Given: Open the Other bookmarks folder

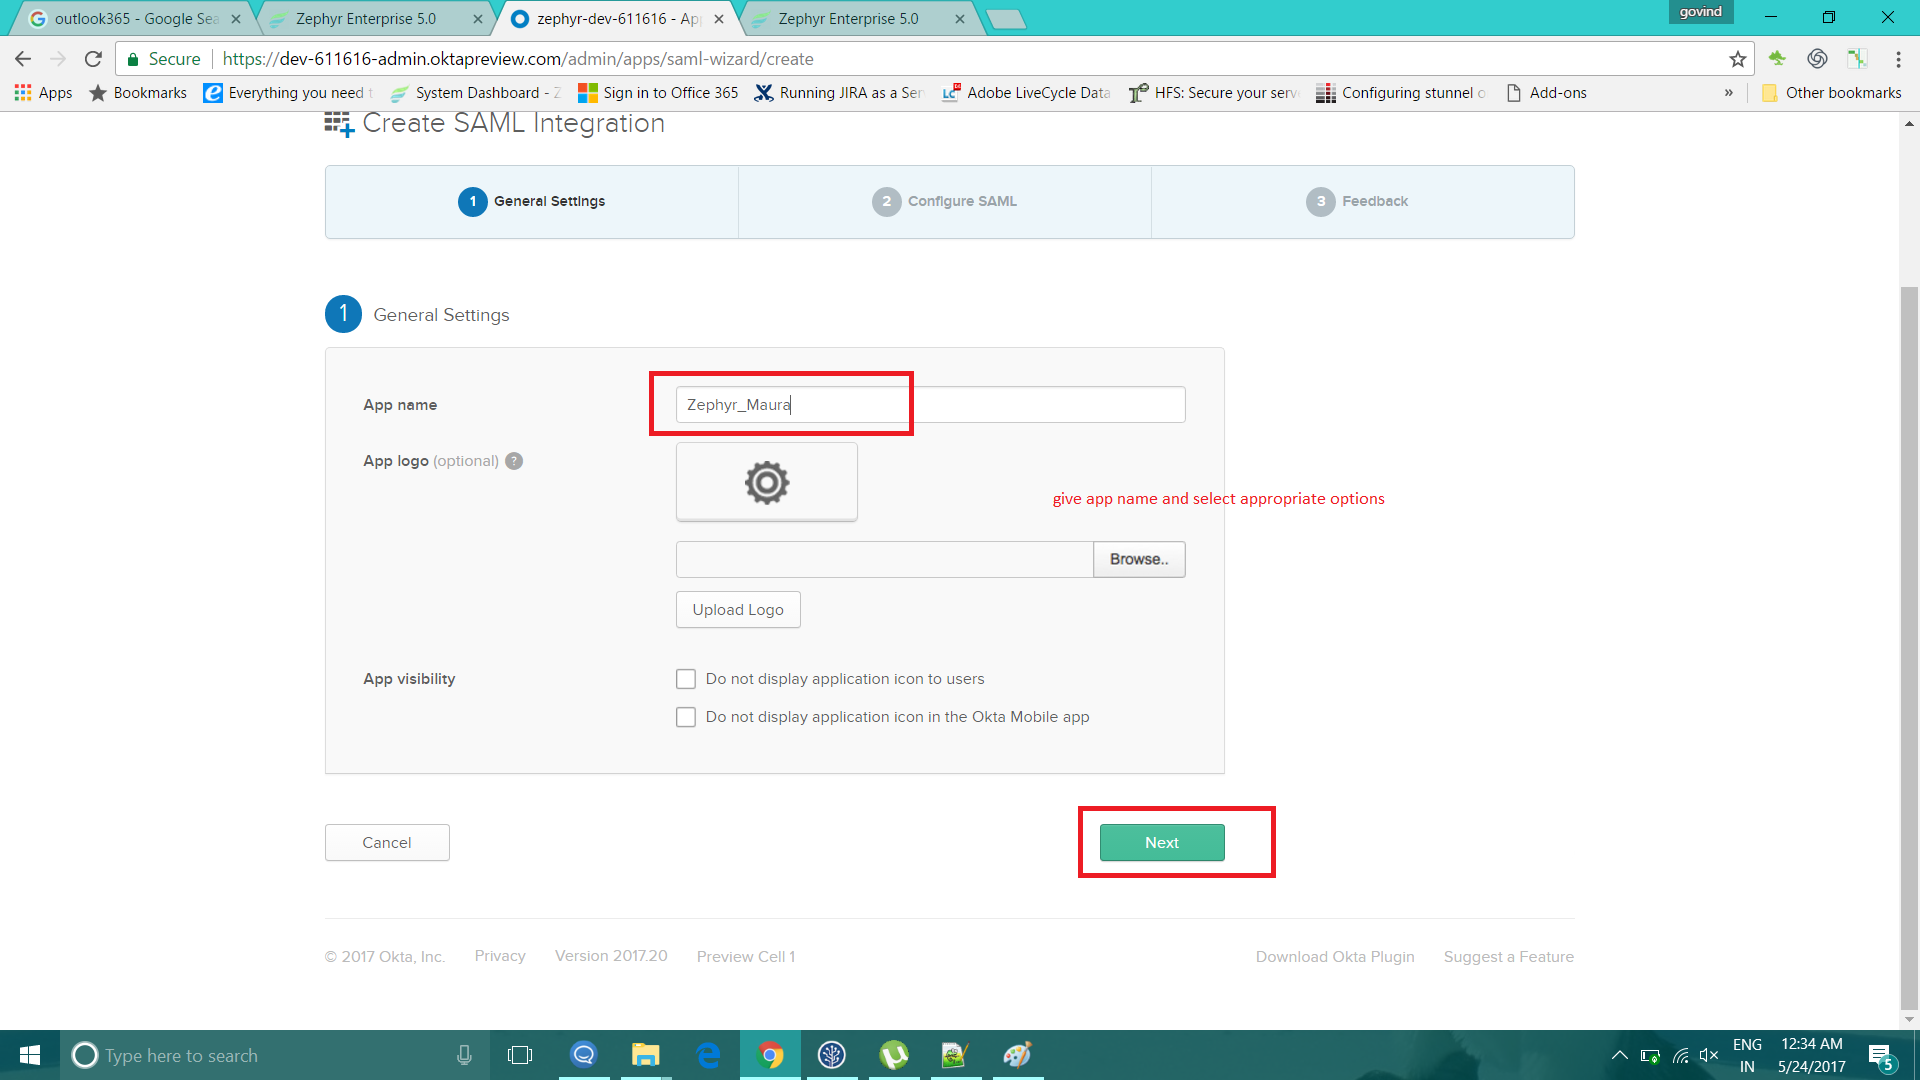Looking at the screenshot, I should tap(1831, 93).
